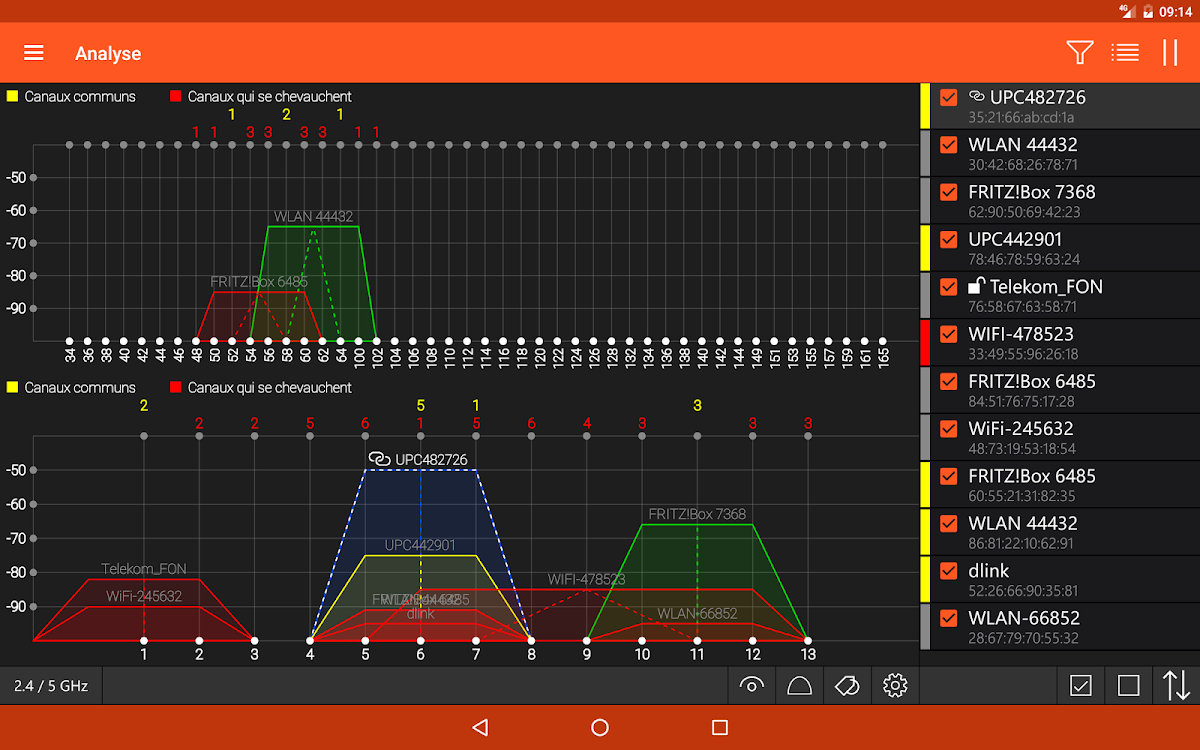The height and width of the screenshot is (750, 1200).
Task: Open the hamburger navigation menu
Action: tap(34, 53)
